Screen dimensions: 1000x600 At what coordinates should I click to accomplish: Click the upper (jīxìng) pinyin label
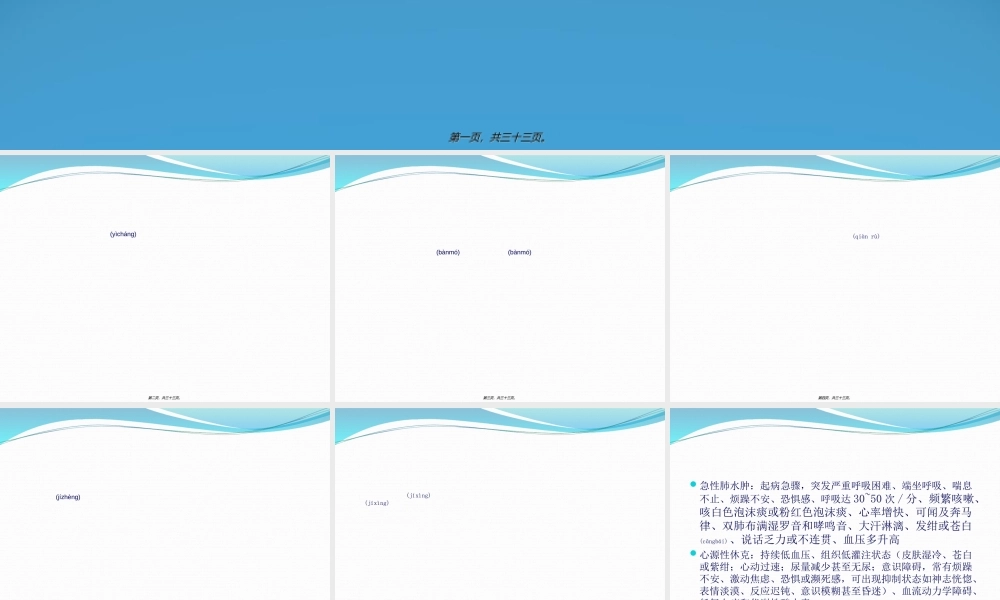[x=418, y=495]
